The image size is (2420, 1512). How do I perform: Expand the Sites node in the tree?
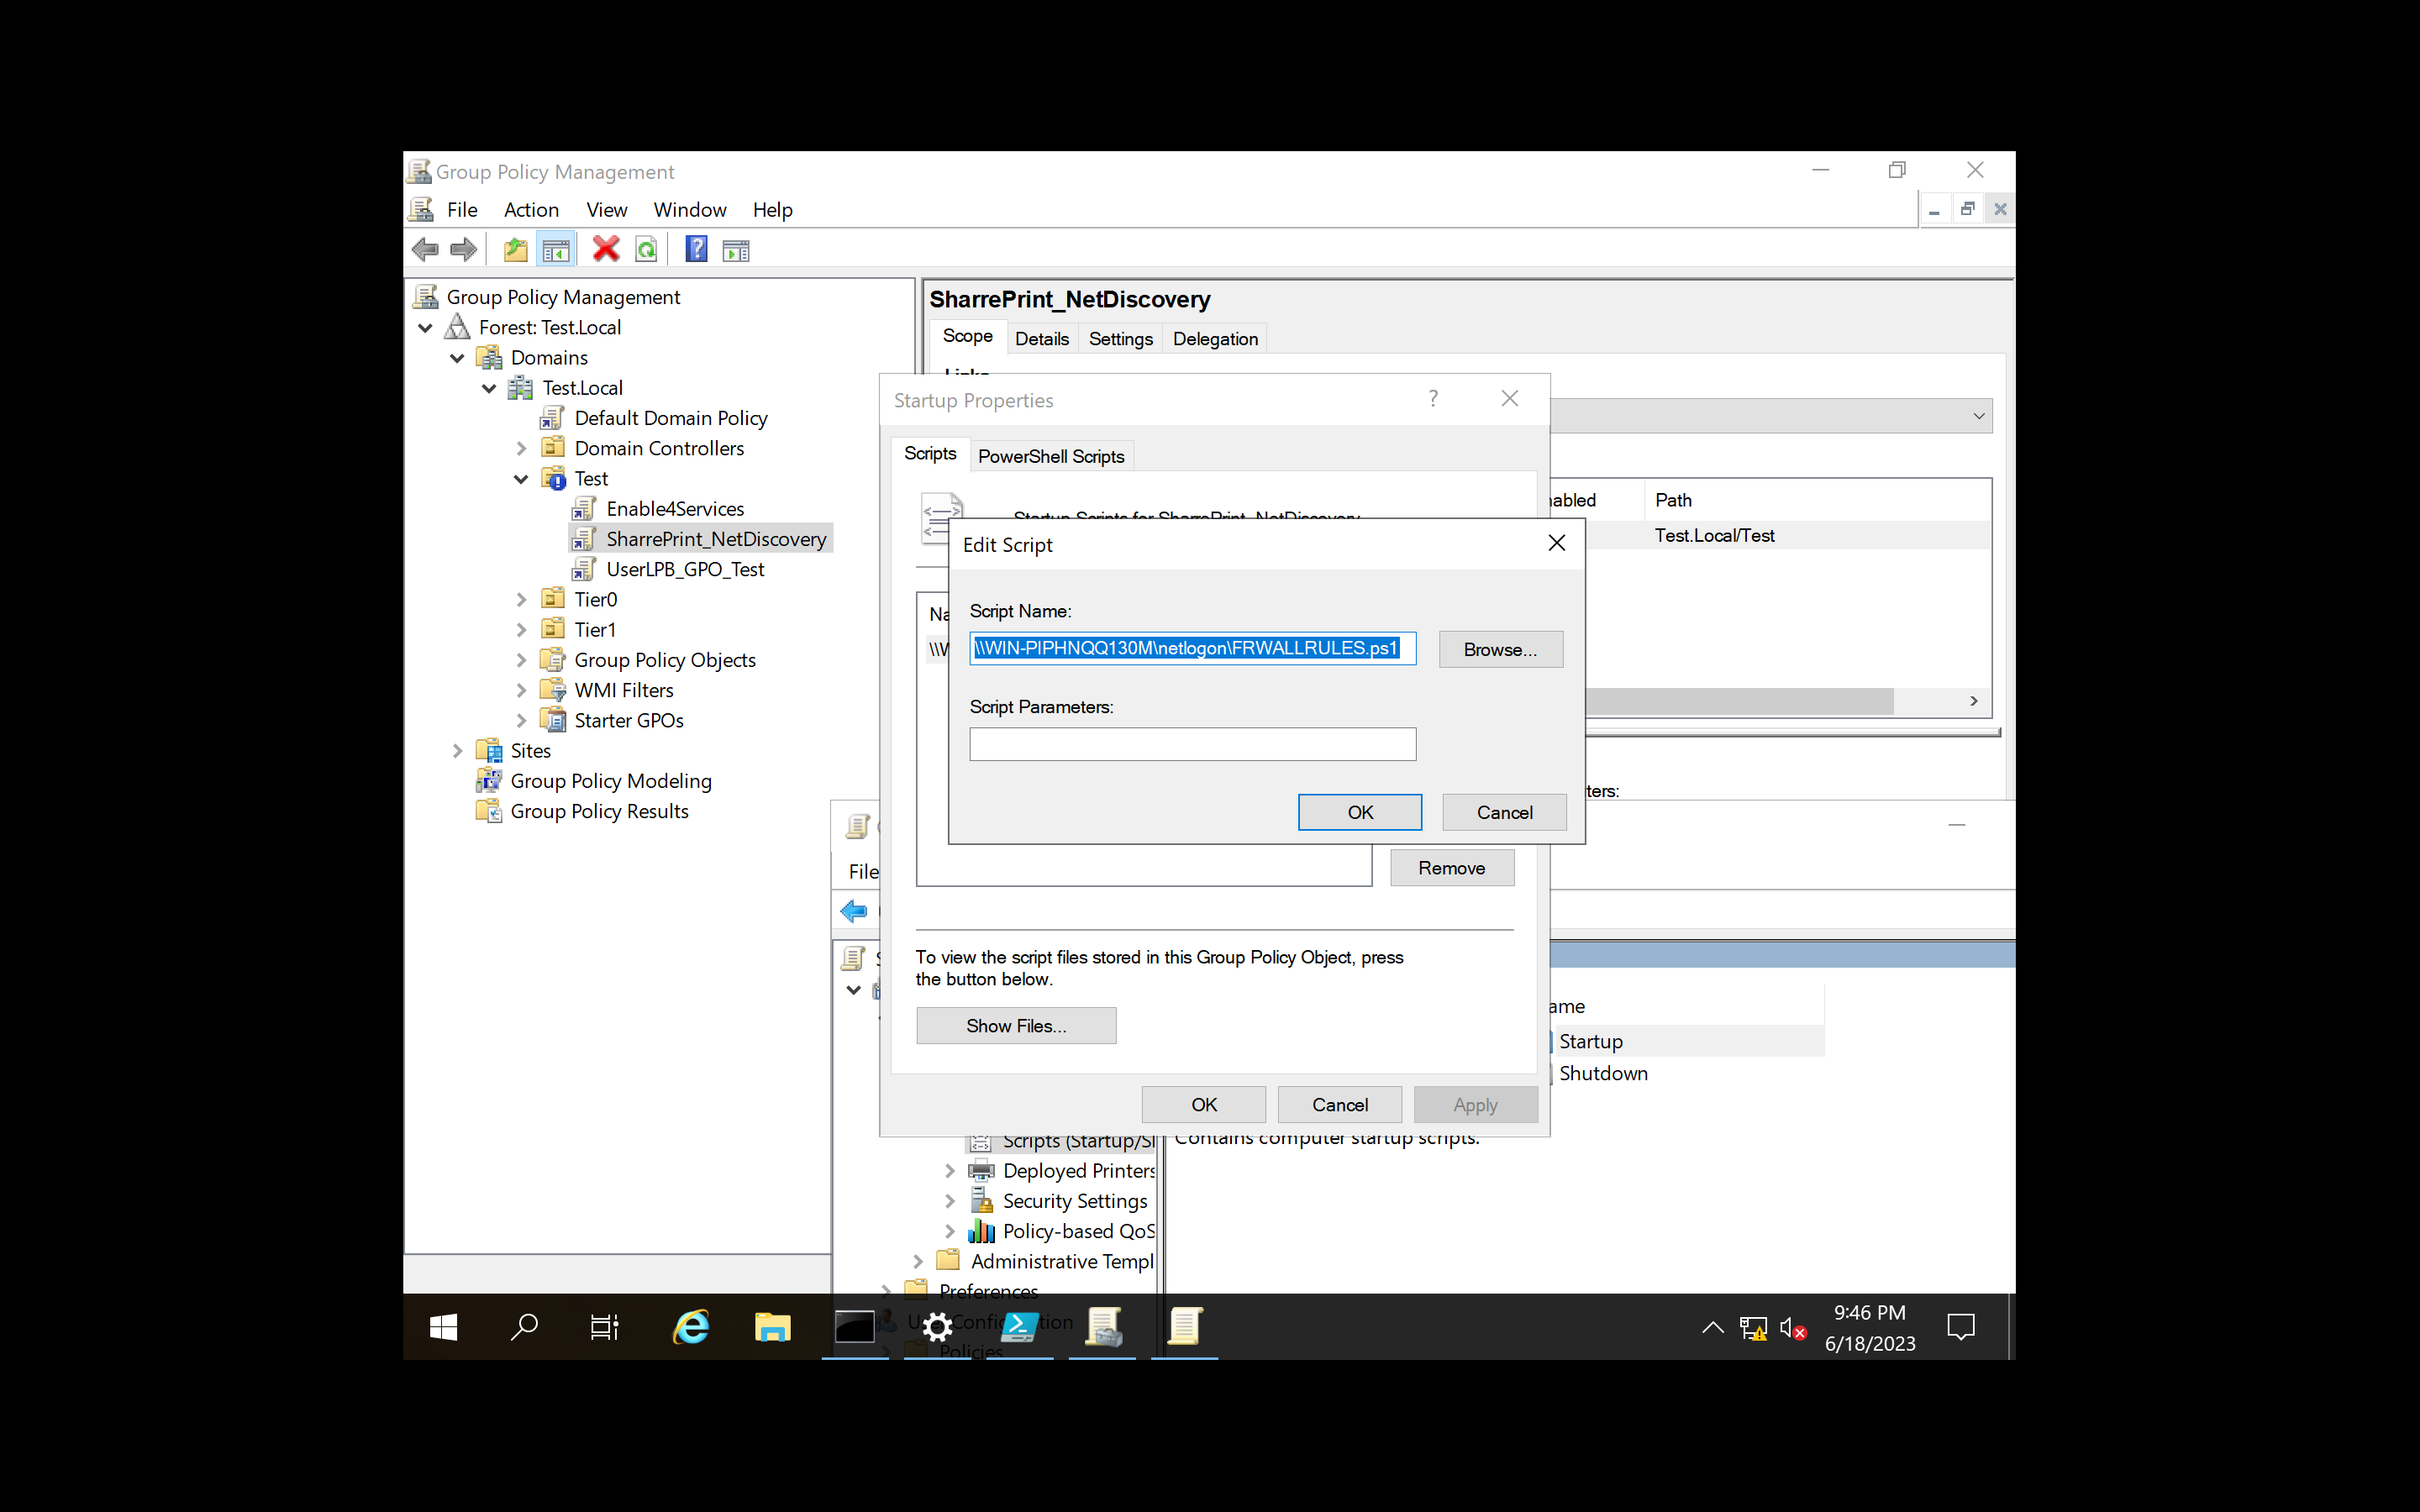tap(458, 750)
